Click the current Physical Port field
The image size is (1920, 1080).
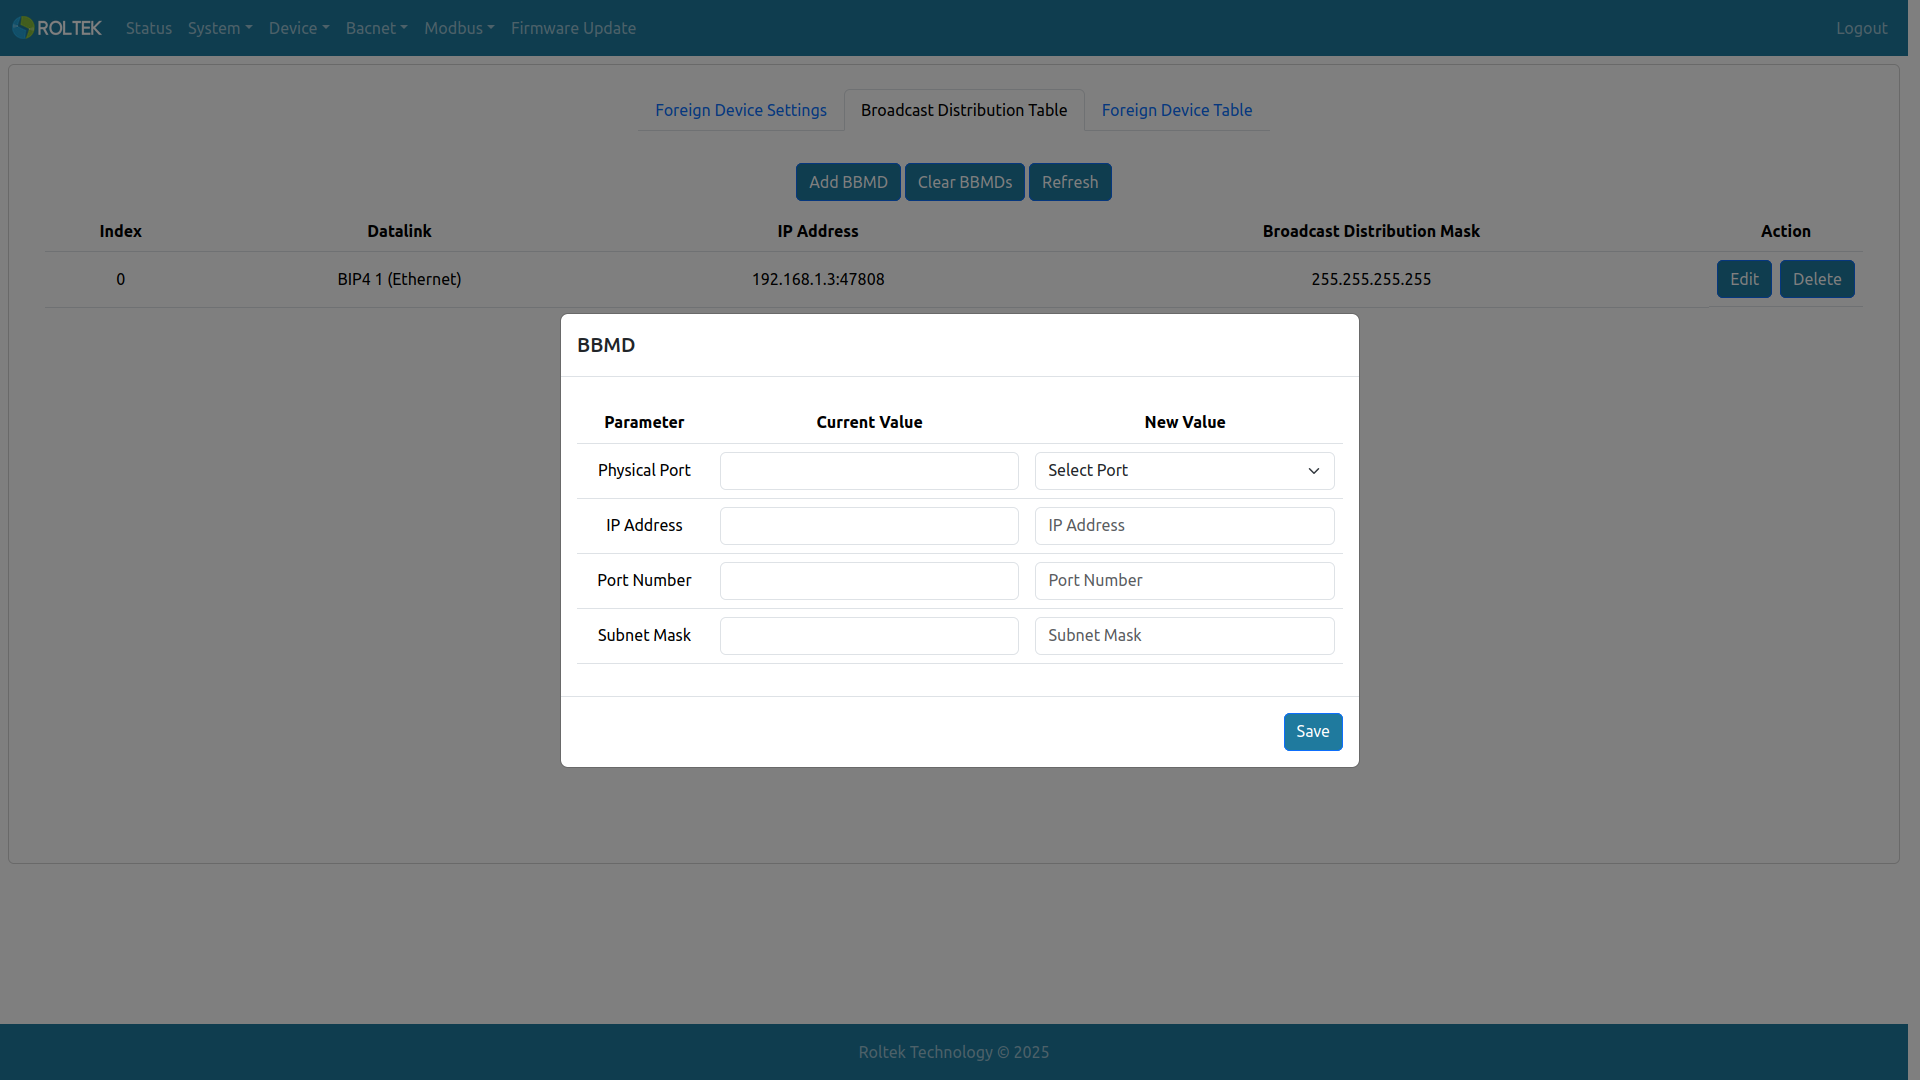pos(869,471)
